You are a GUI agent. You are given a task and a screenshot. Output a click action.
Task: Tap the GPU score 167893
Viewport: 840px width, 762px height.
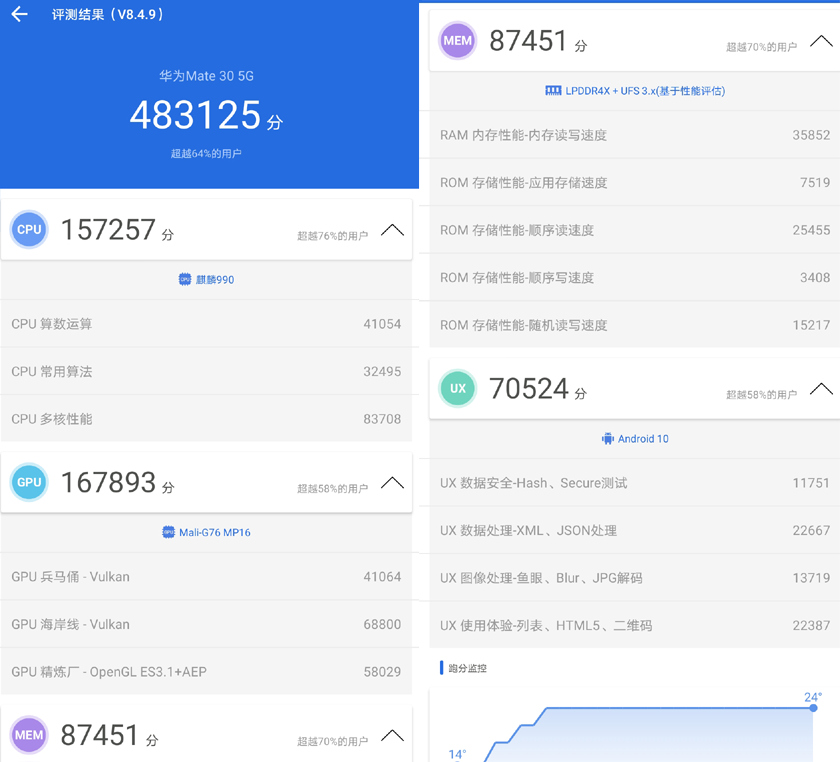point(108,482)
